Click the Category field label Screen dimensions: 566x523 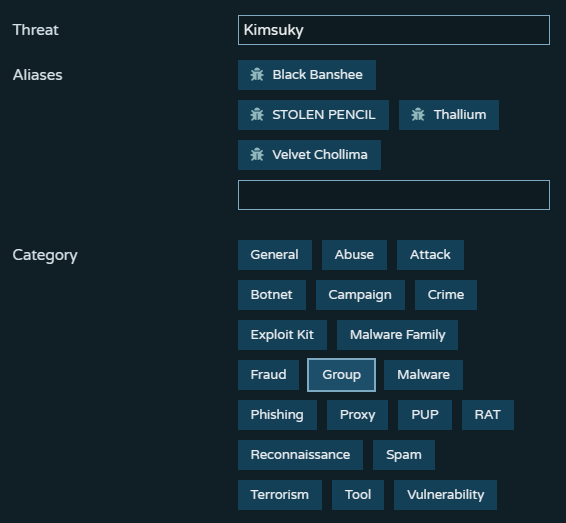[45, 256]
